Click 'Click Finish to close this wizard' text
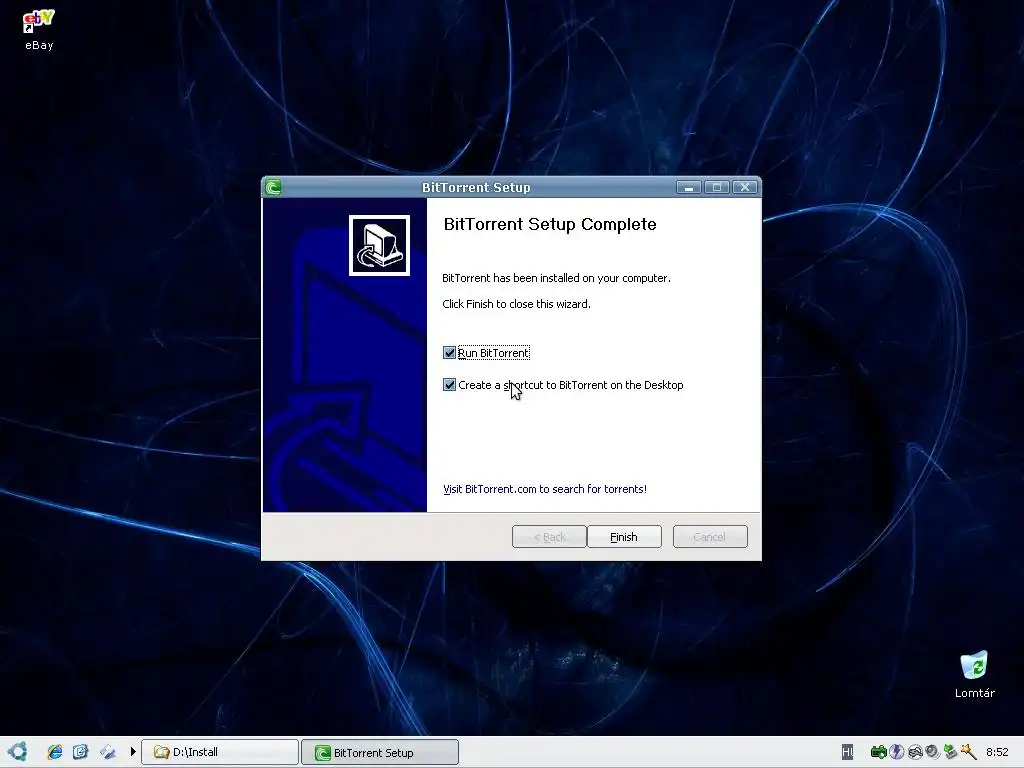This screenshot has height=768, width=1024. click(x=516, y=304)
